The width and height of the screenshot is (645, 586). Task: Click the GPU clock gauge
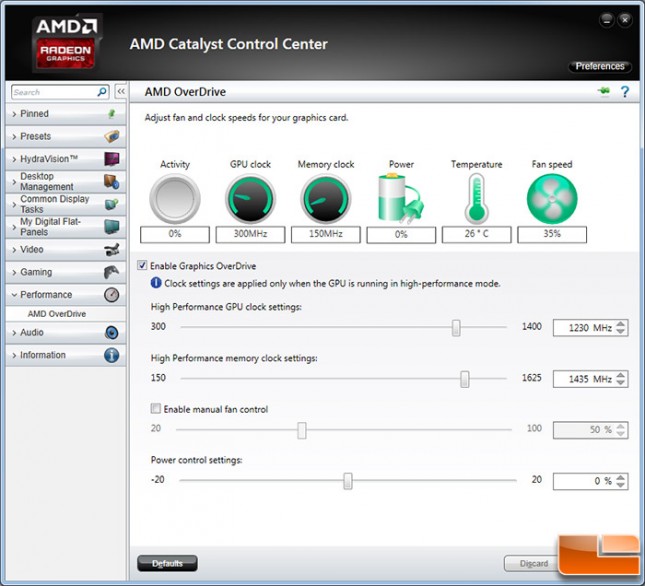(x=250, y=199)
